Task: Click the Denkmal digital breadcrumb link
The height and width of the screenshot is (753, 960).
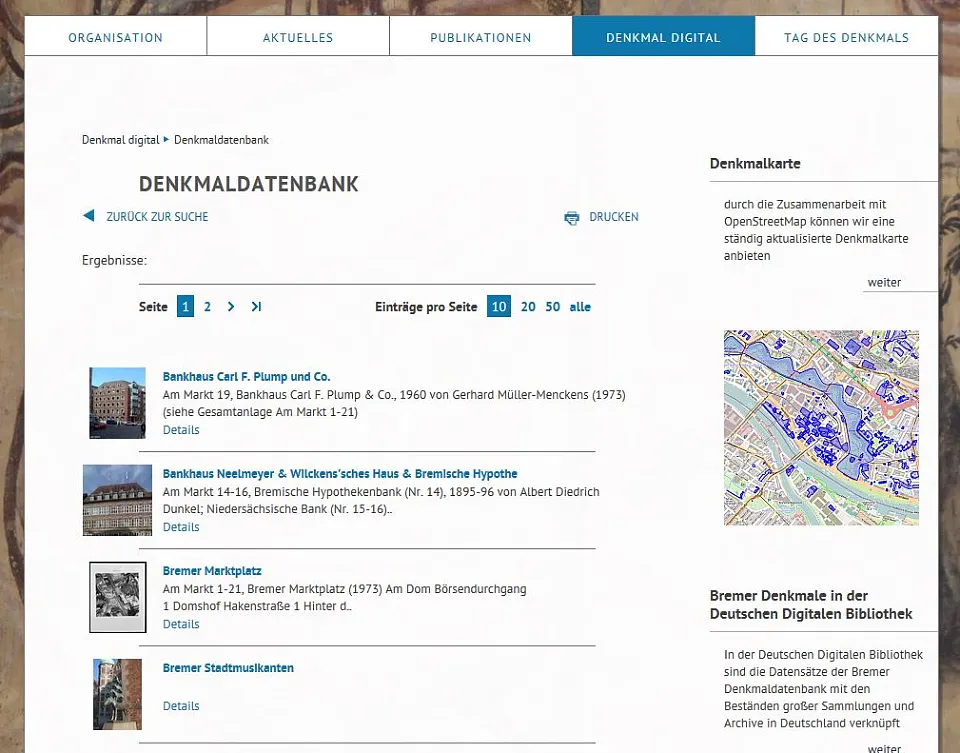Action: point(120,140)
